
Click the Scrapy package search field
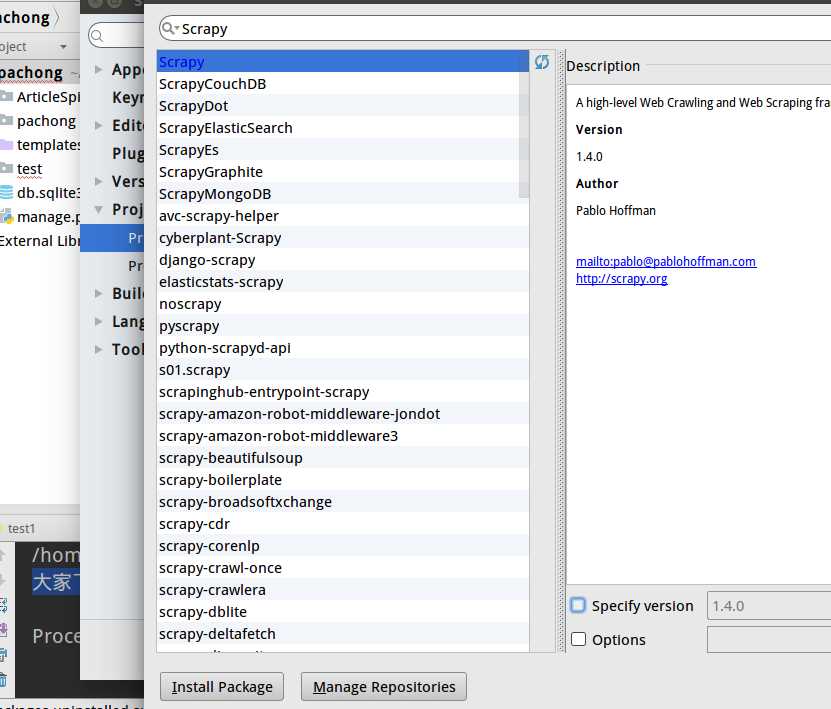pos(495,28)
